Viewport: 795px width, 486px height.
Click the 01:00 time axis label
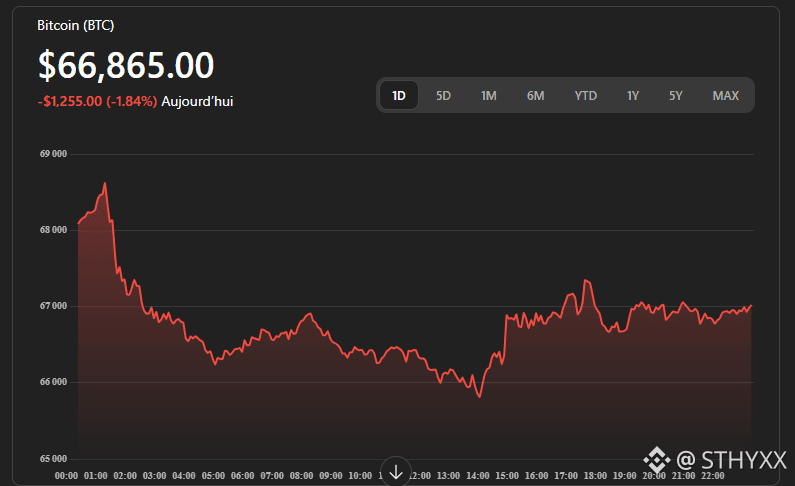[96, 476]
